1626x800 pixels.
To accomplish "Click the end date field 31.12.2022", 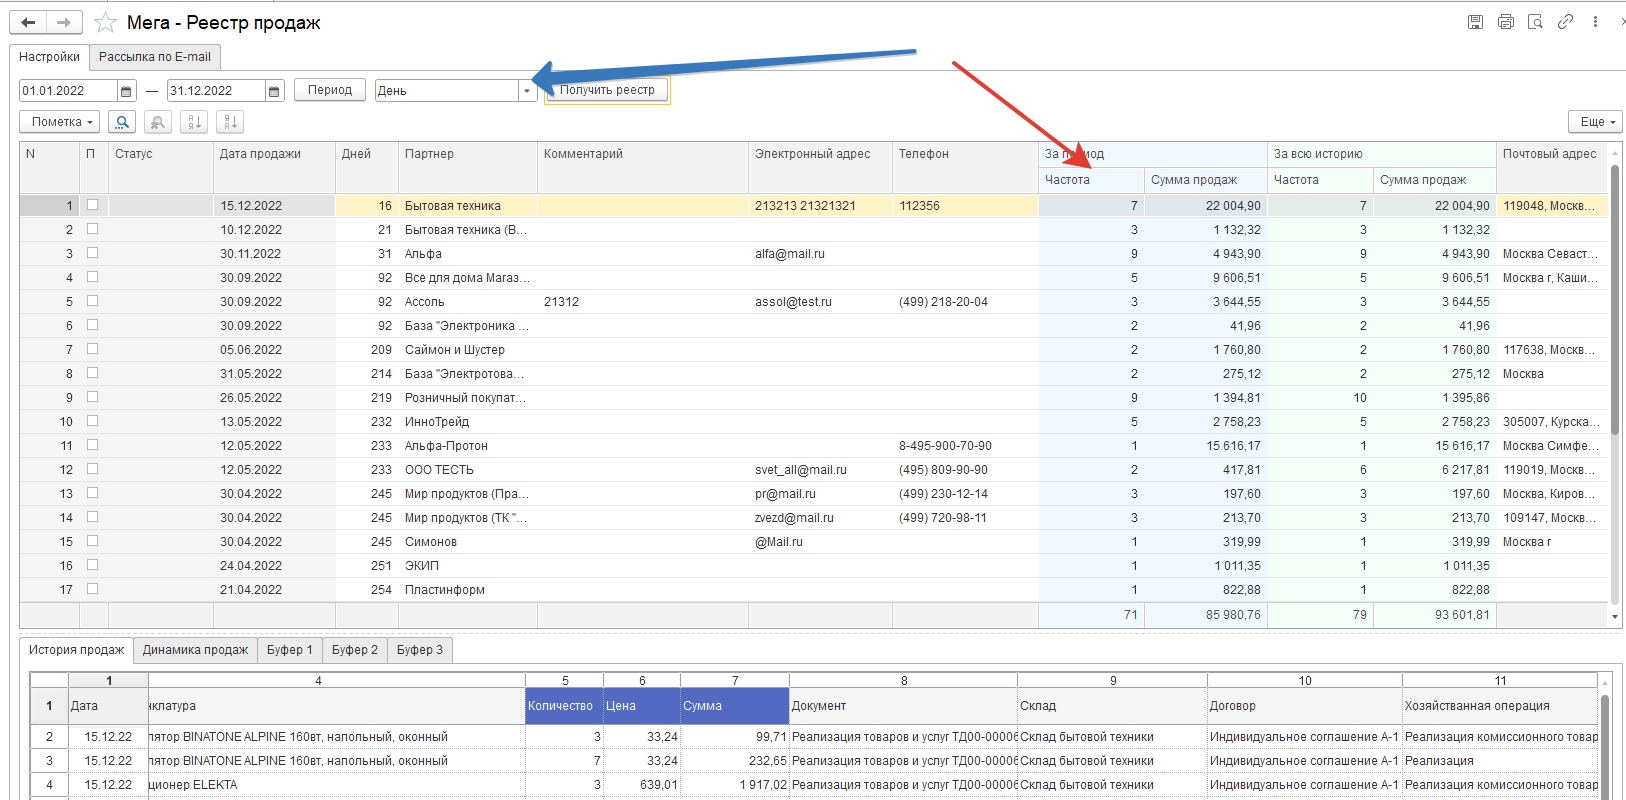I will (x=216, y=91).
